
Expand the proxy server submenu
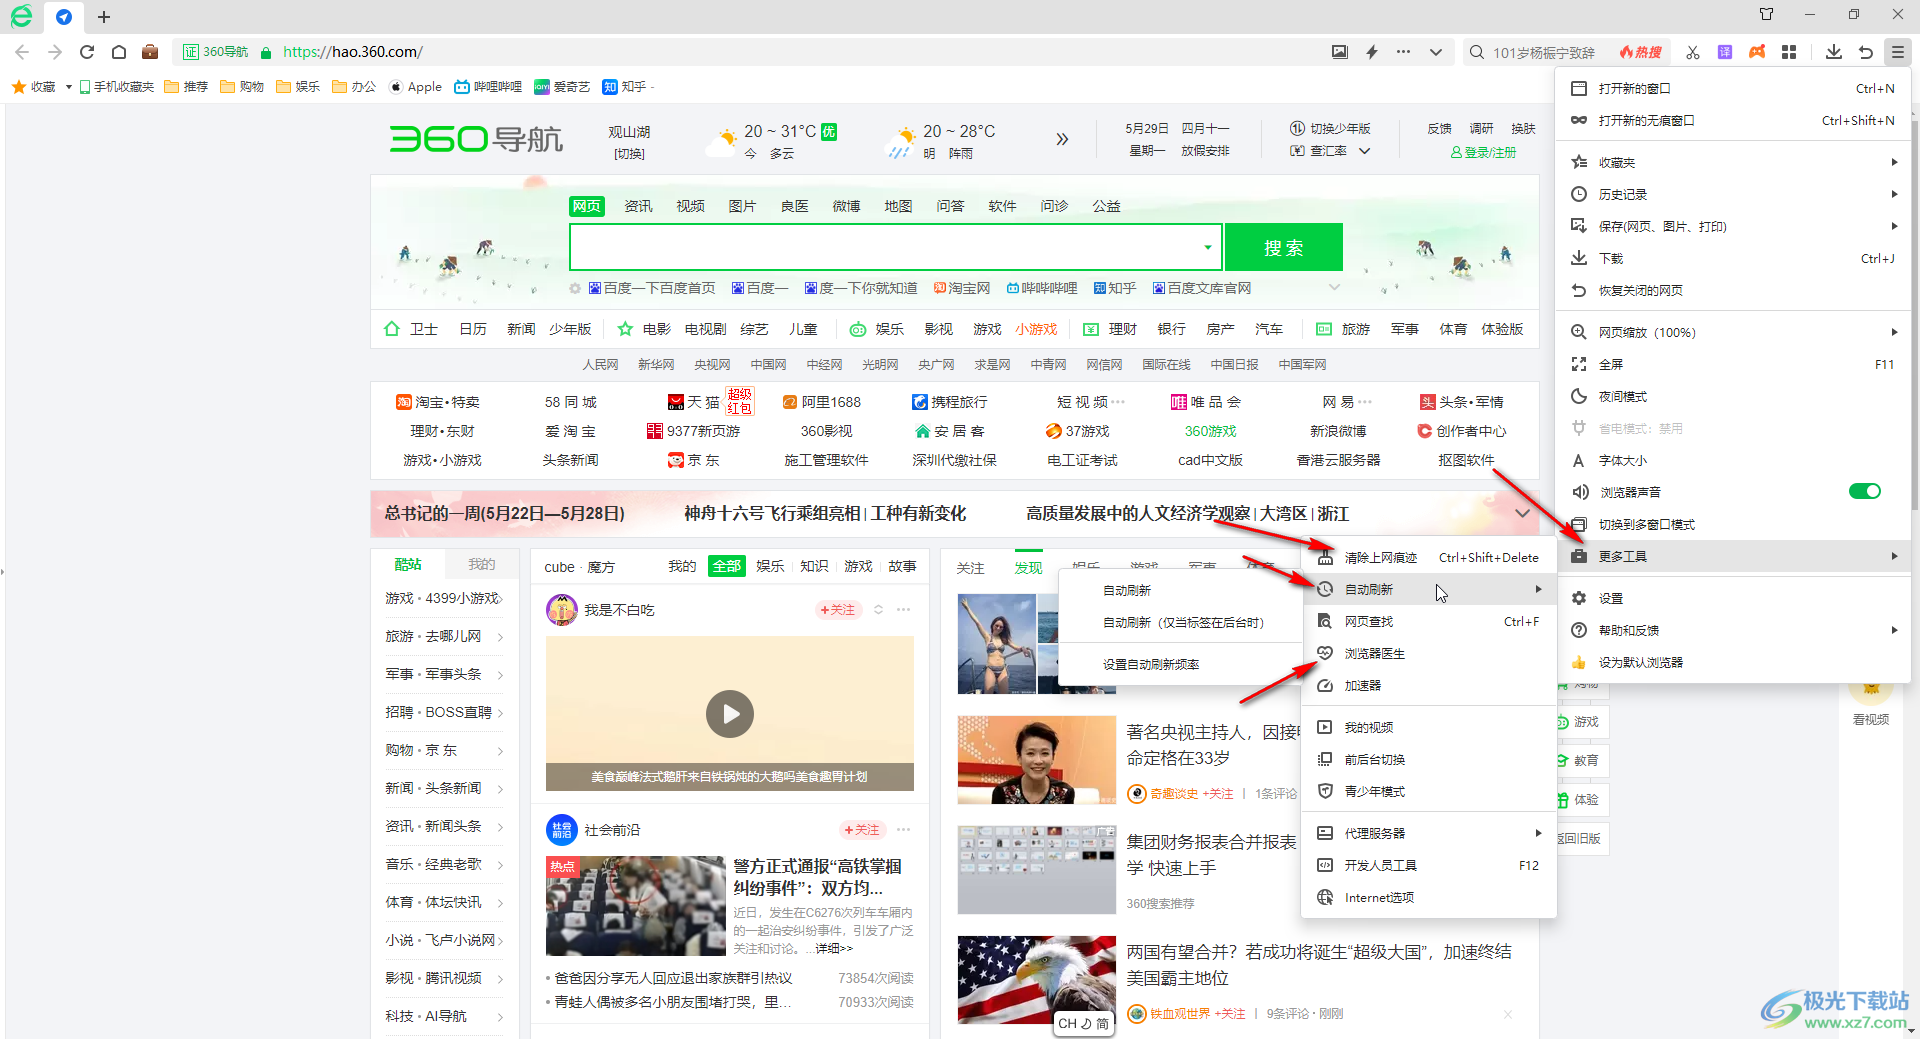(1538, 833)
